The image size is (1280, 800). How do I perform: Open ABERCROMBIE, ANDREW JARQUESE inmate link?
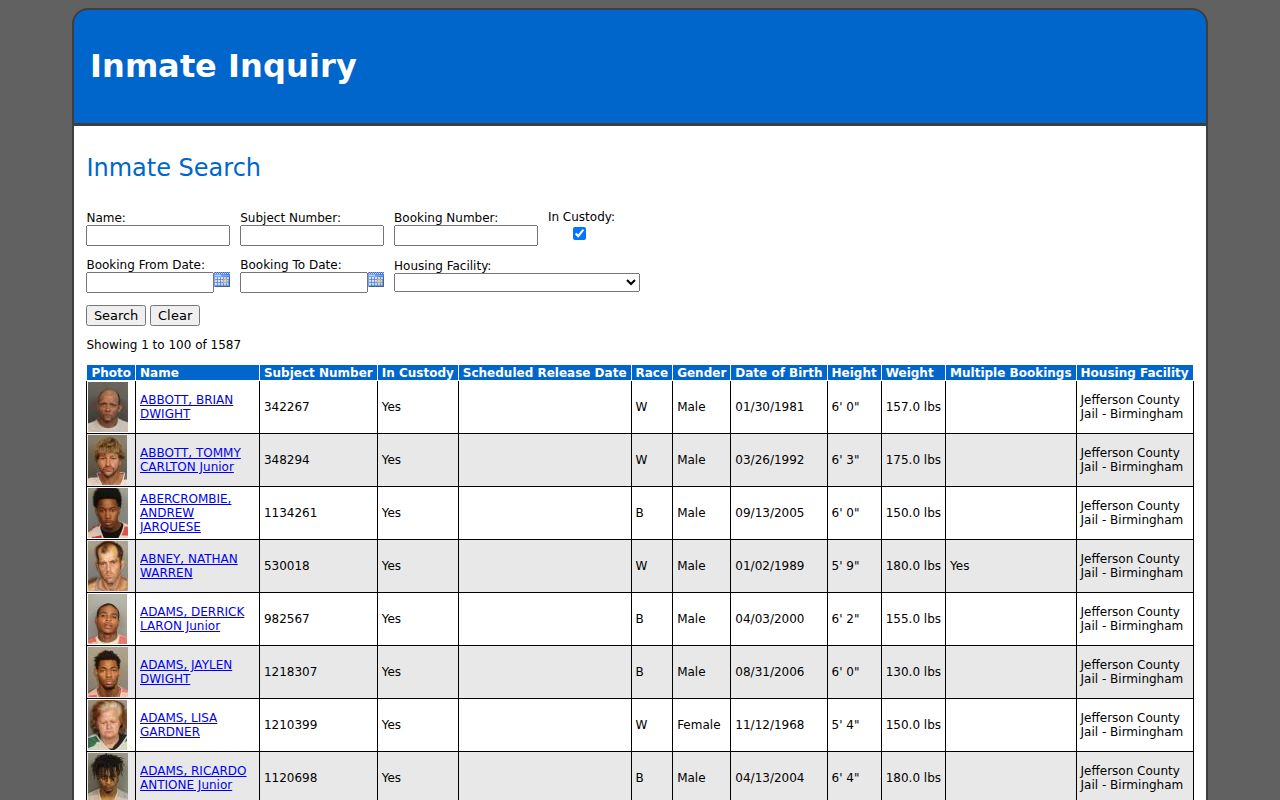tap(185, 513)
